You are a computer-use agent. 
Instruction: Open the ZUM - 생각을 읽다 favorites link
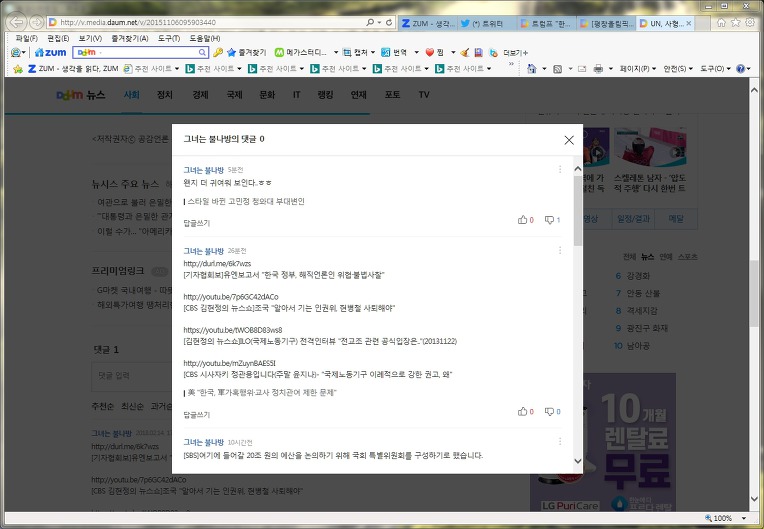(x=73, y=69)
